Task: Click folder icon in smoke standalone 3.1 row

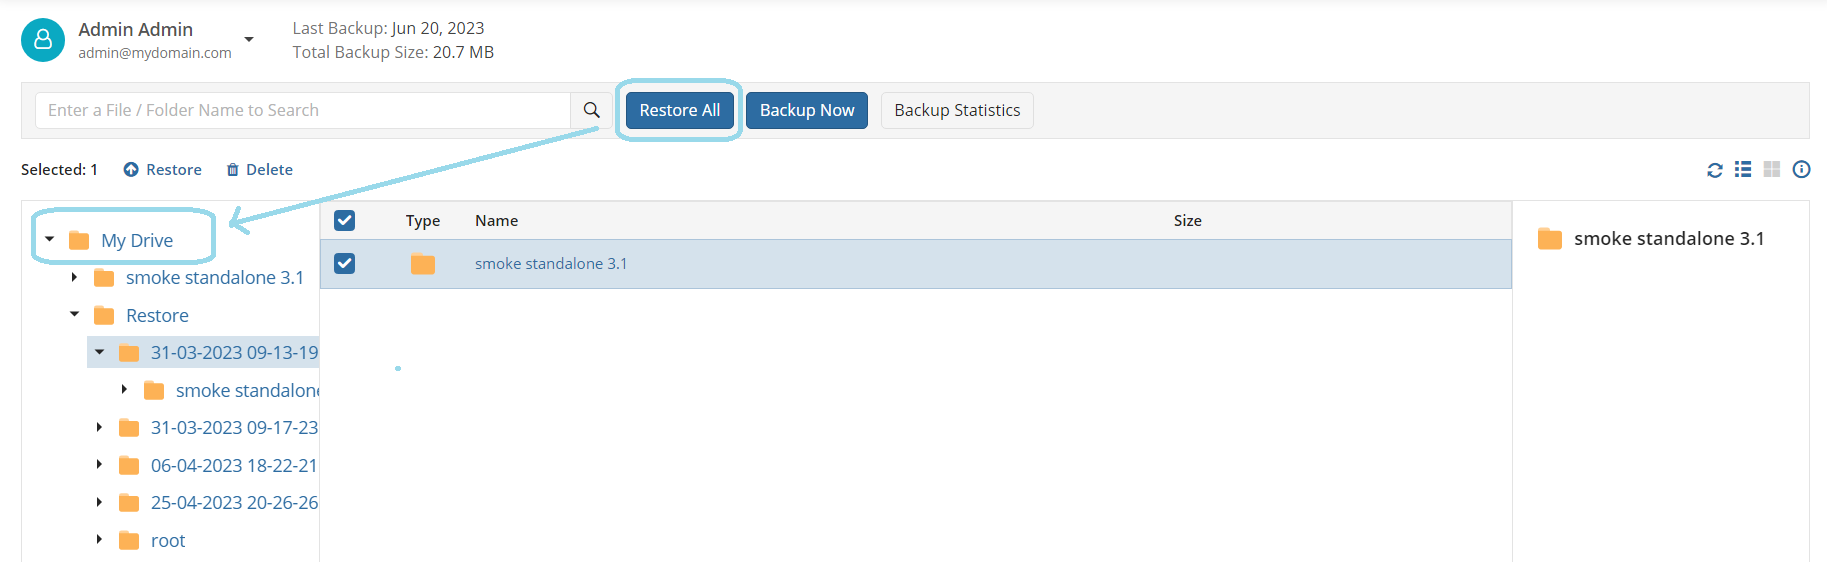Action: point(423,264)
